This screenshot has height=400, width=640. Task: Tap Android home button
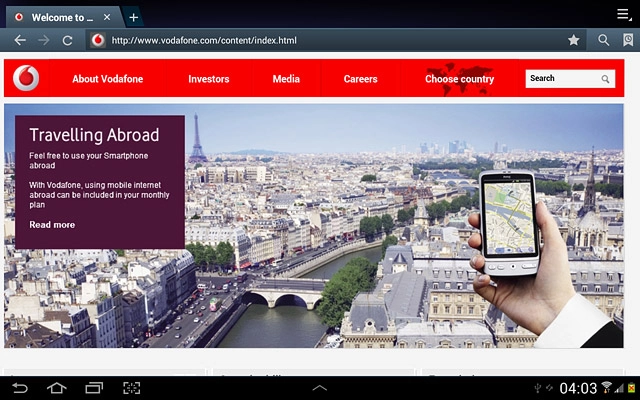(56, 388)
